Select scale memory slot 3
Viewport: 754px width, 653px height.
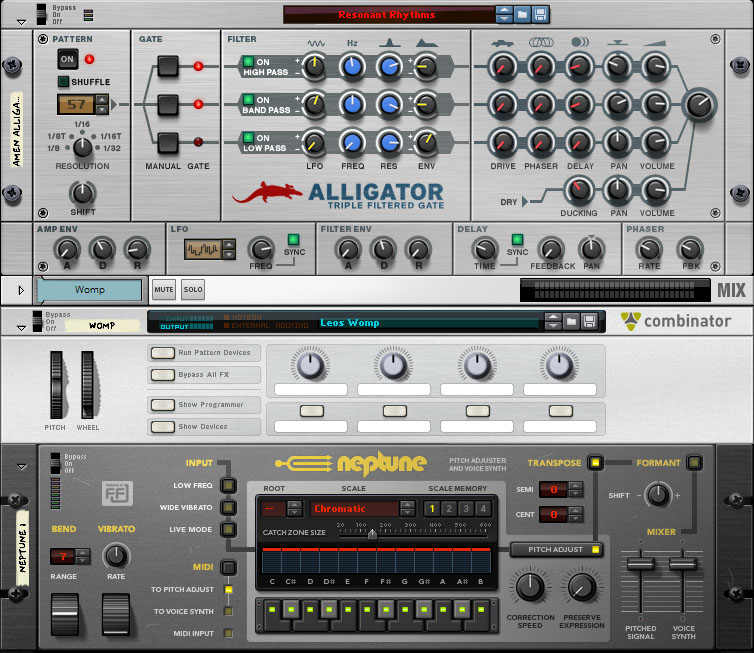pyautogui.click(x=466, y=509)
